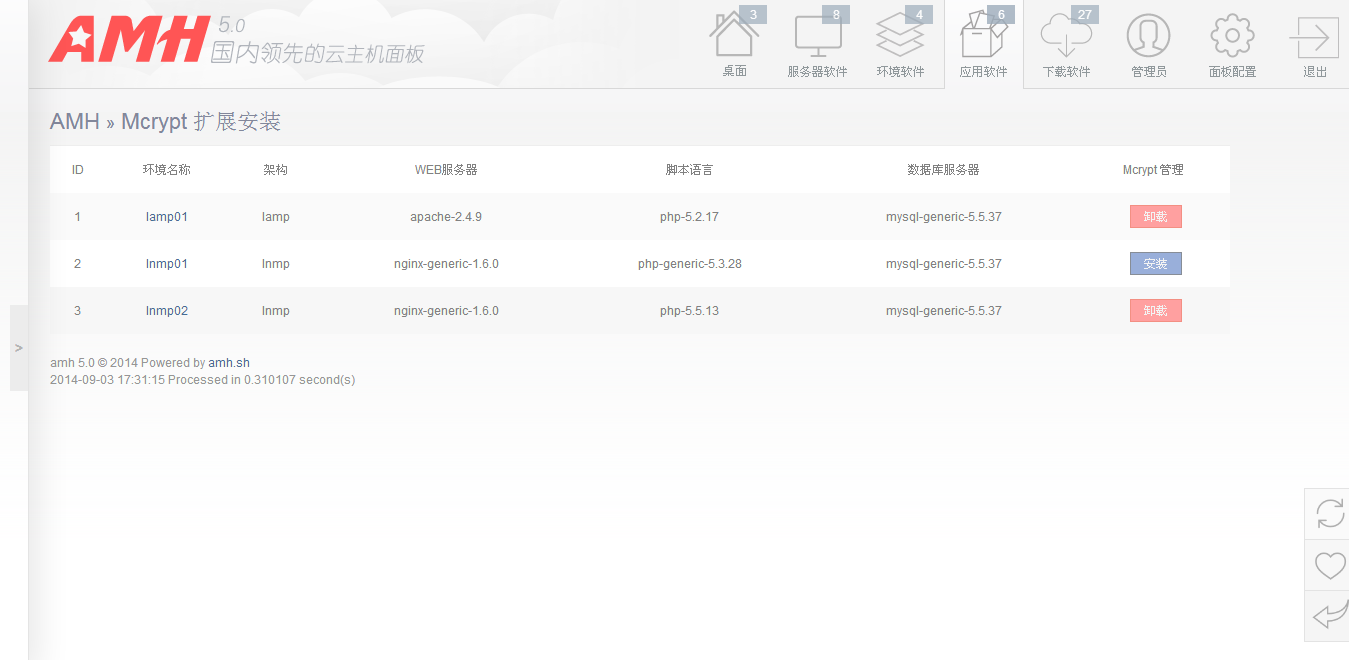Click the 27 badge on 下载软件
Screen dimensions: 1349x660
pos(1084,14)
